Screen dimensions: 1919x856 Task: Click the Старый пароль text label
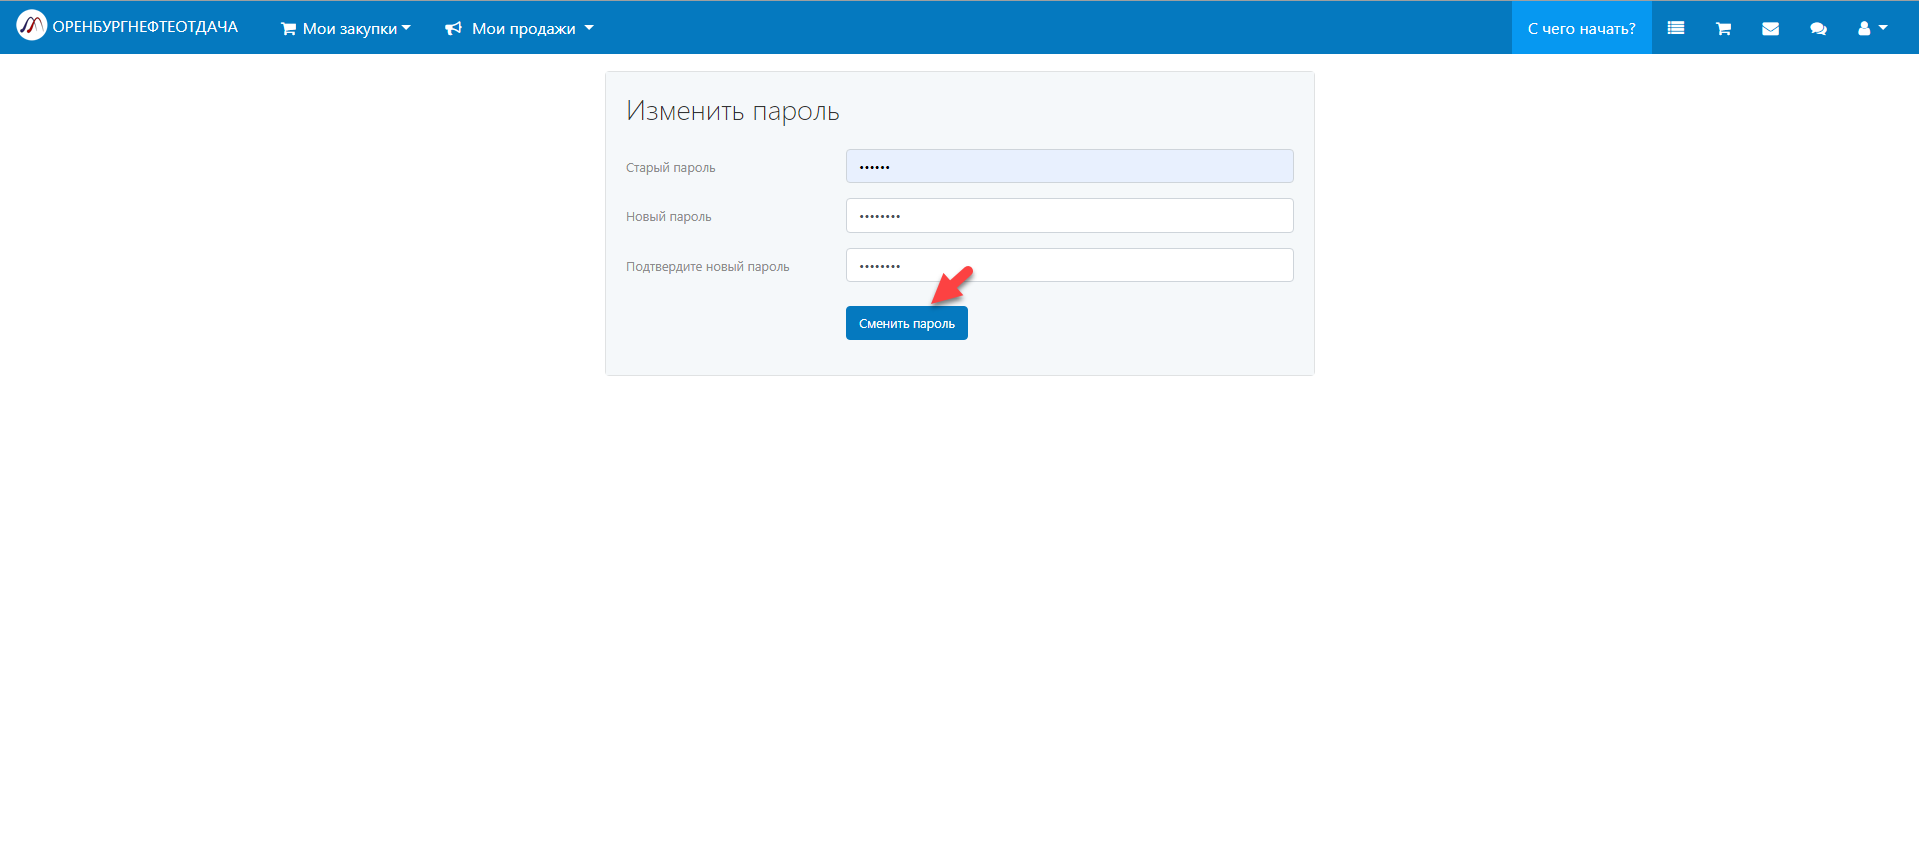[670, 168]
